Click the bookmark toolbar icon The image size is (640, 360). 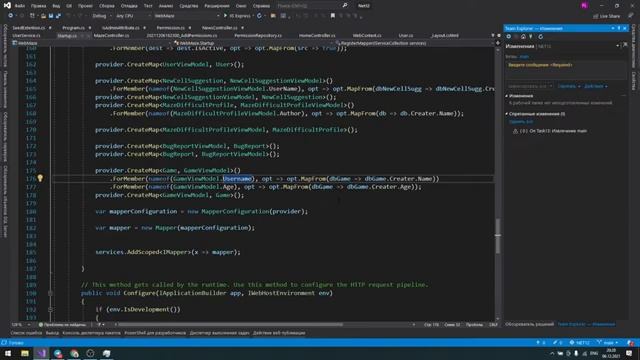333,16
